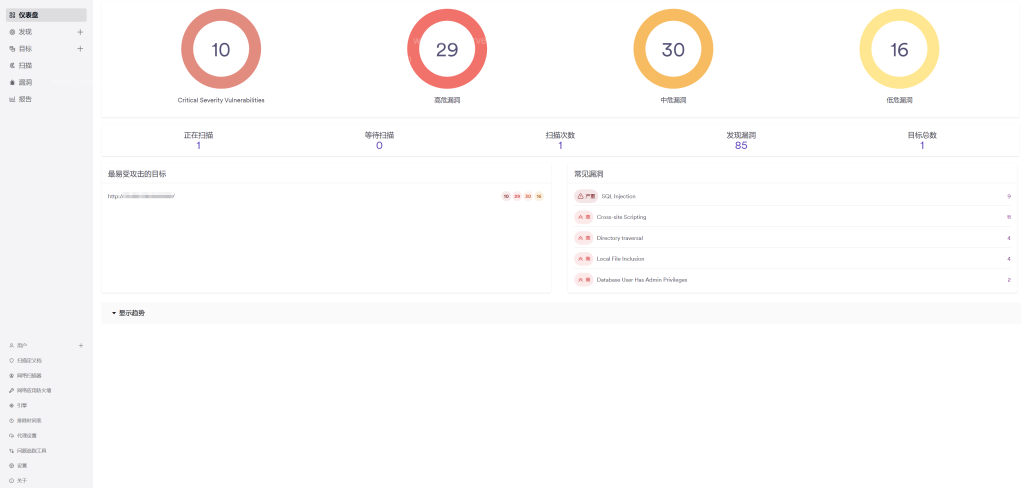Open the SQL Injection vulnerability entry
Image resolution: width=1024 pixels, height=488 pixels.
point(617,196)
